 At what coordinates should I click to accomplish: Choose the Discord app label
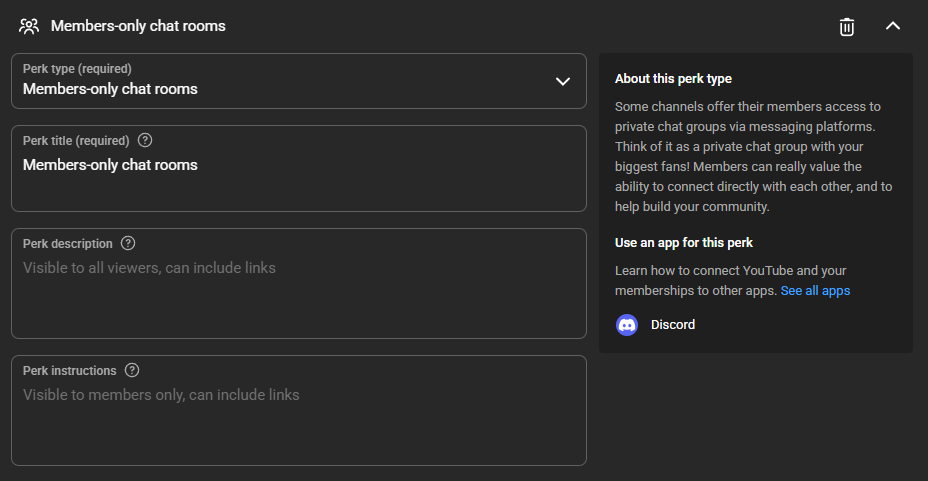coord(673,324)
